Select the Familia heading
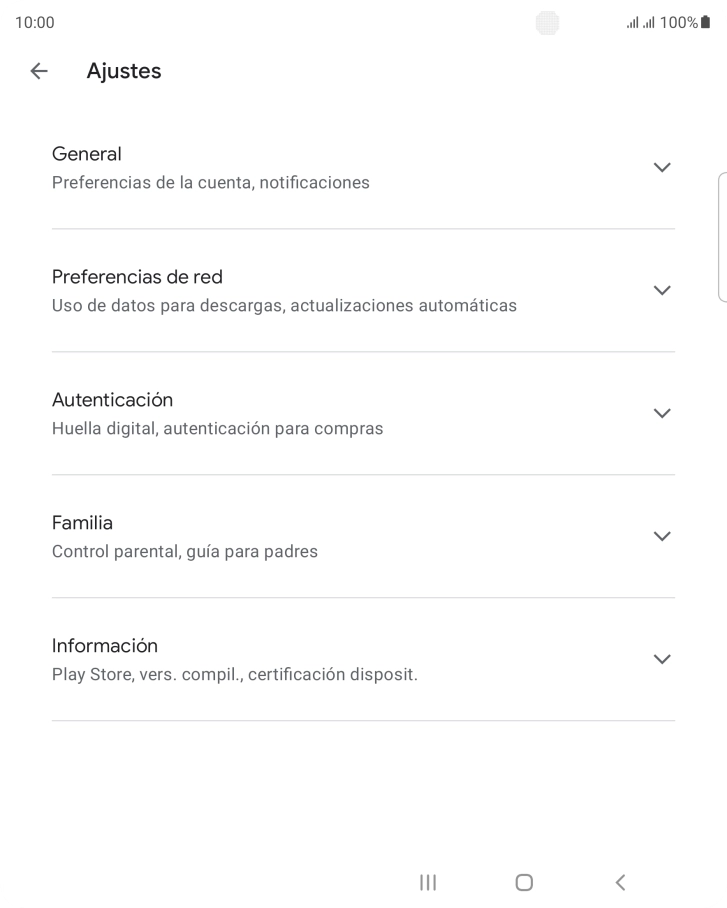Image resolution: width=727 pixels, height=908 pixels. pos(82,523)
